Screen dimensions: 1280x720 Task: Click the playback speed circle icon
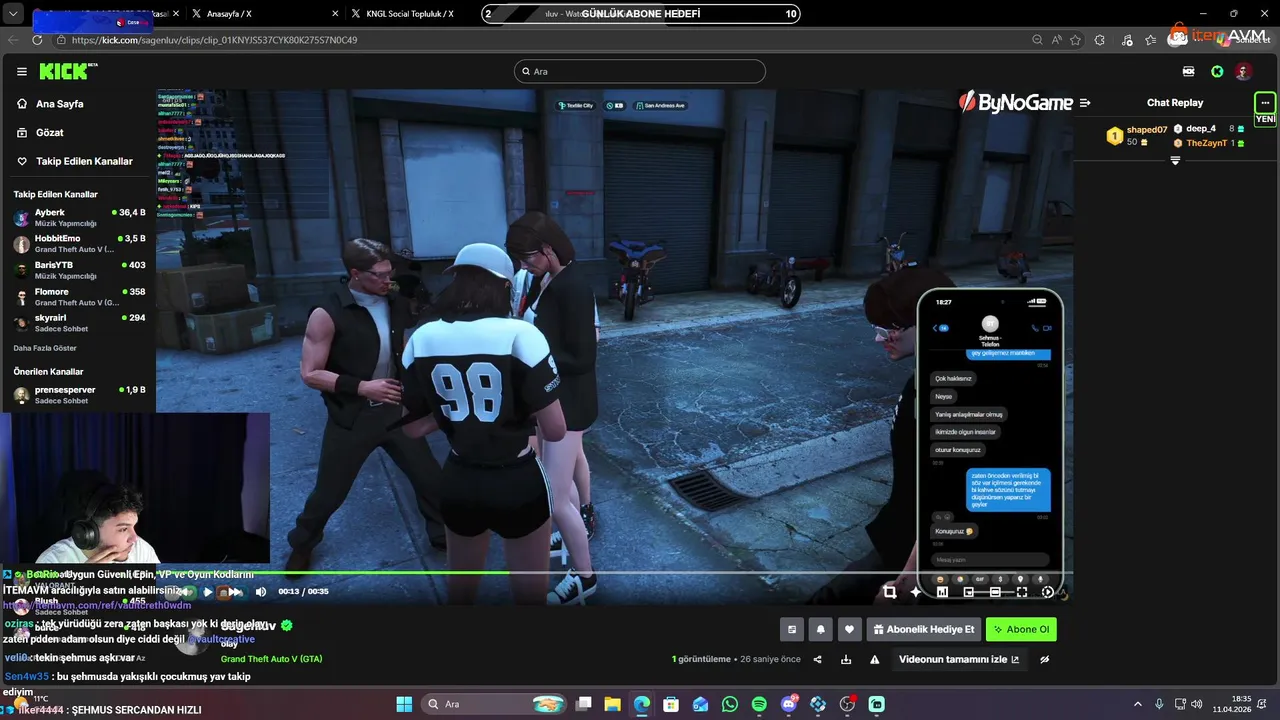[1048, 592]
